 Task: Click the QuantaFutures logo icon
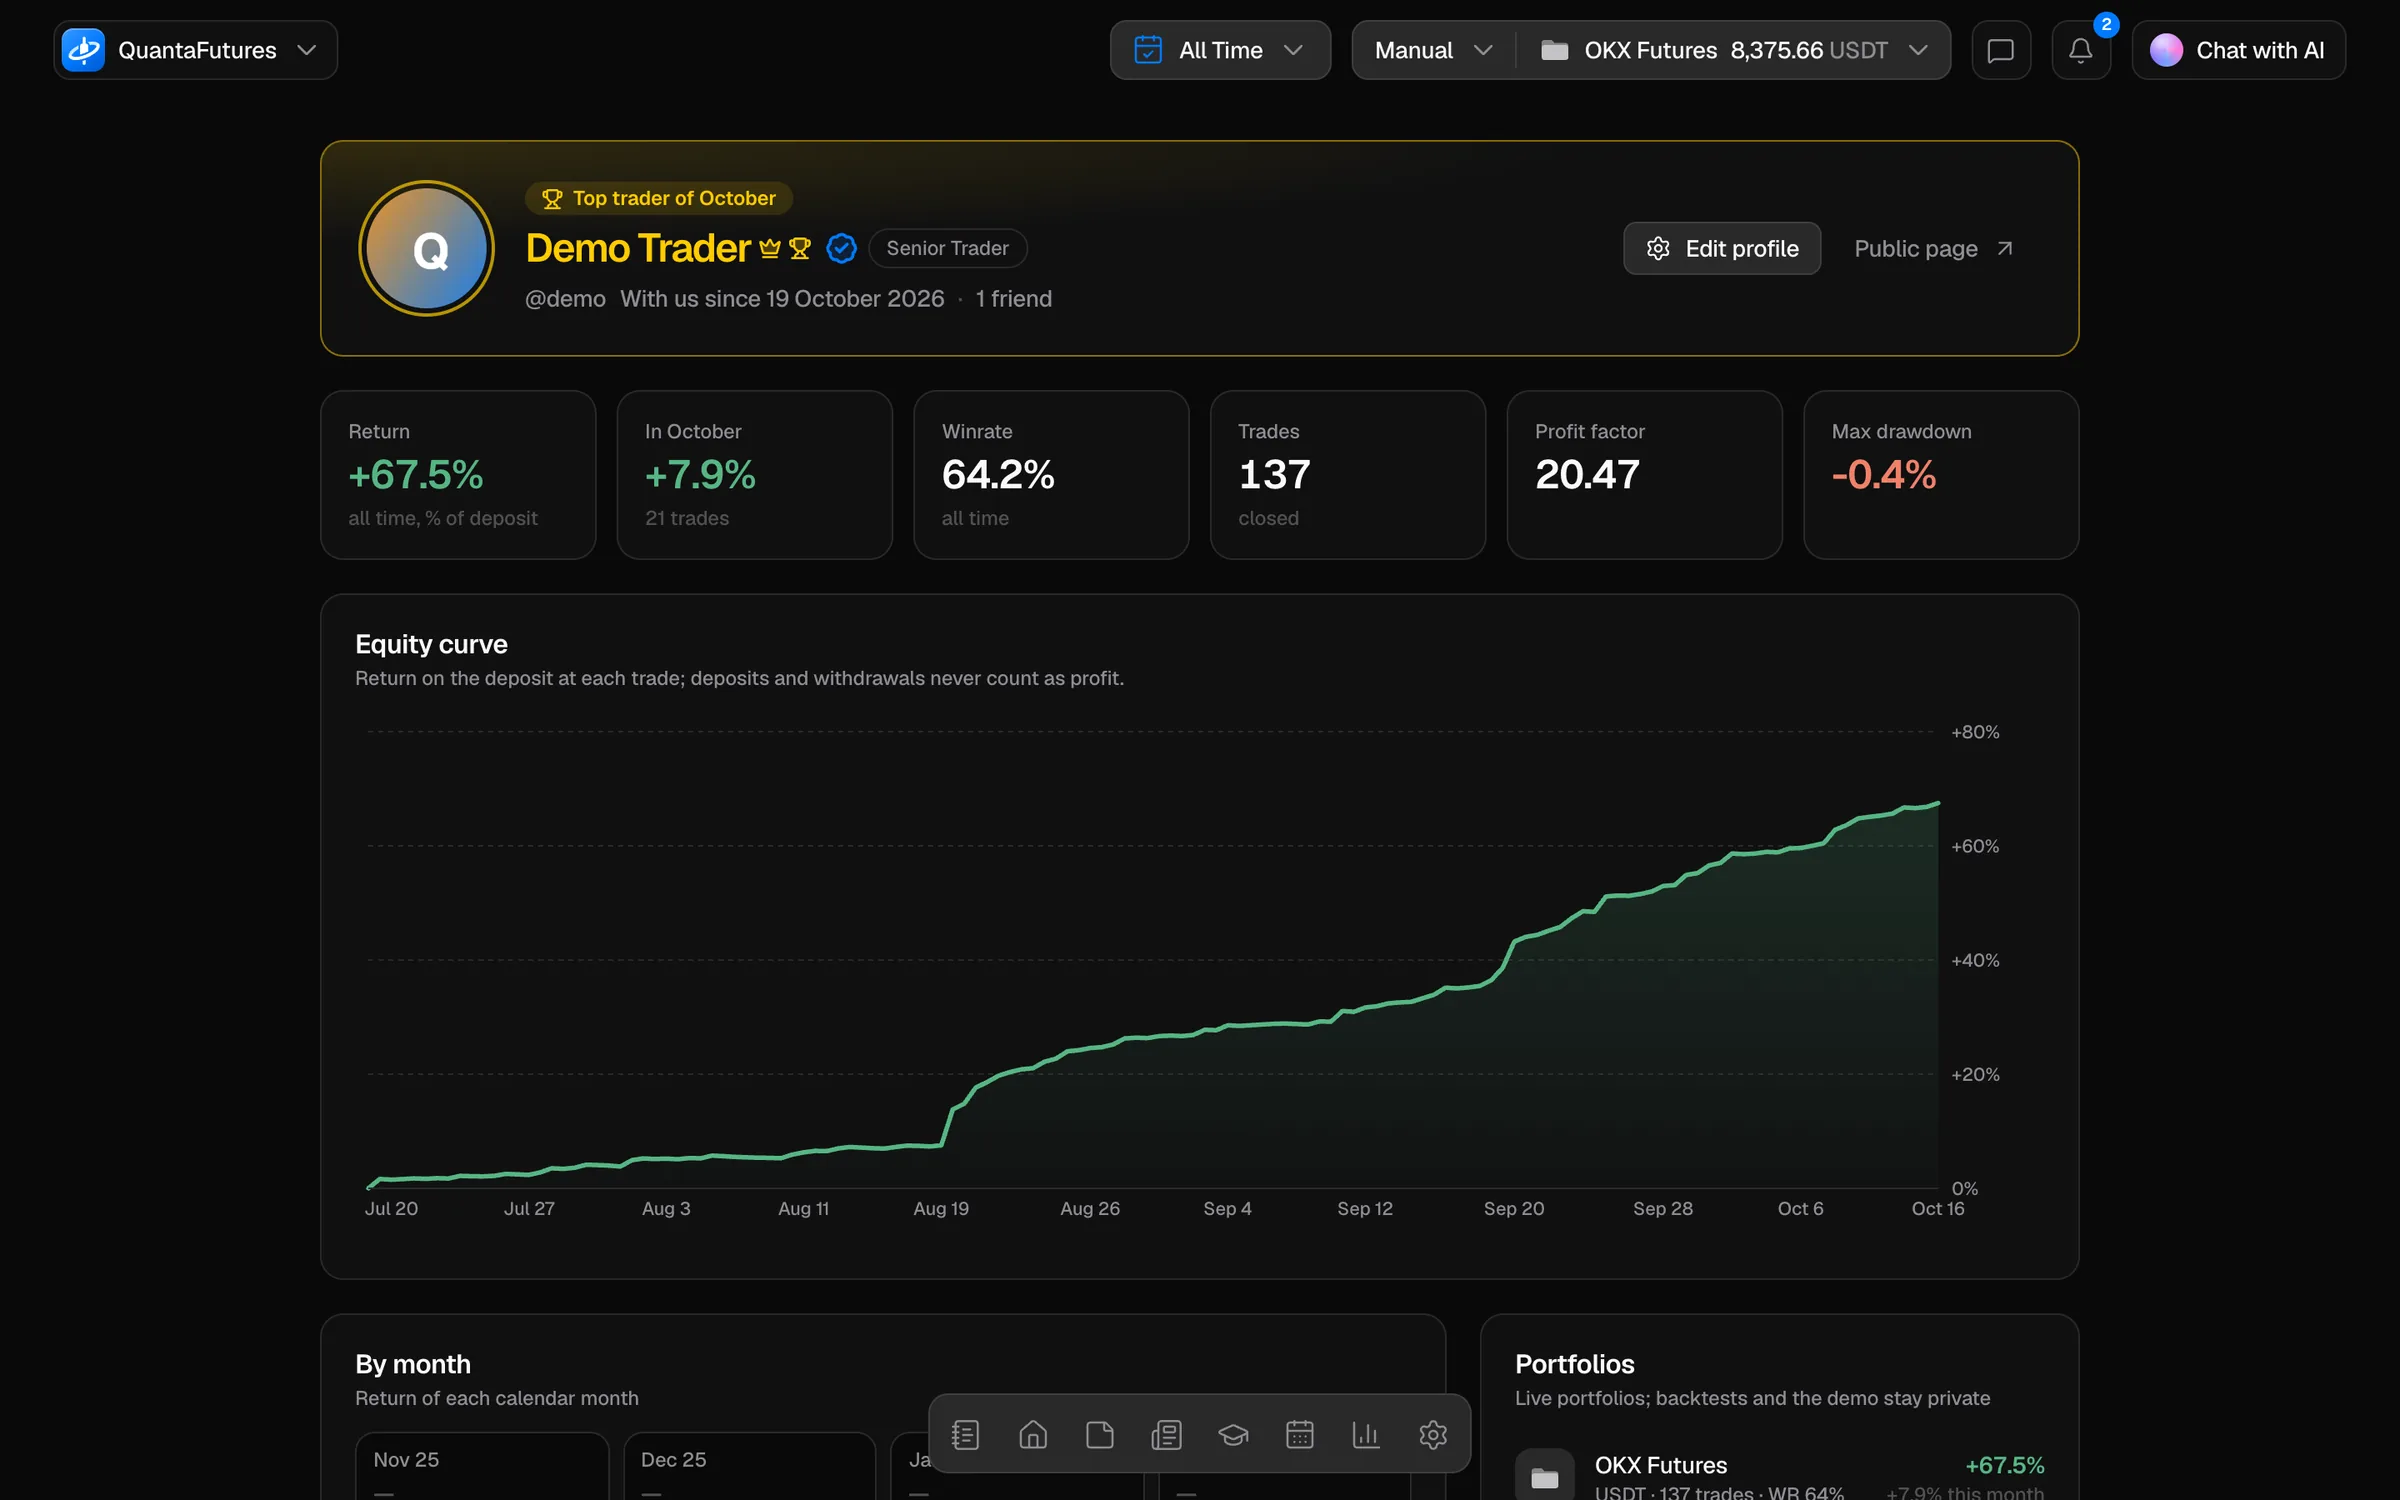coord(83,50)
